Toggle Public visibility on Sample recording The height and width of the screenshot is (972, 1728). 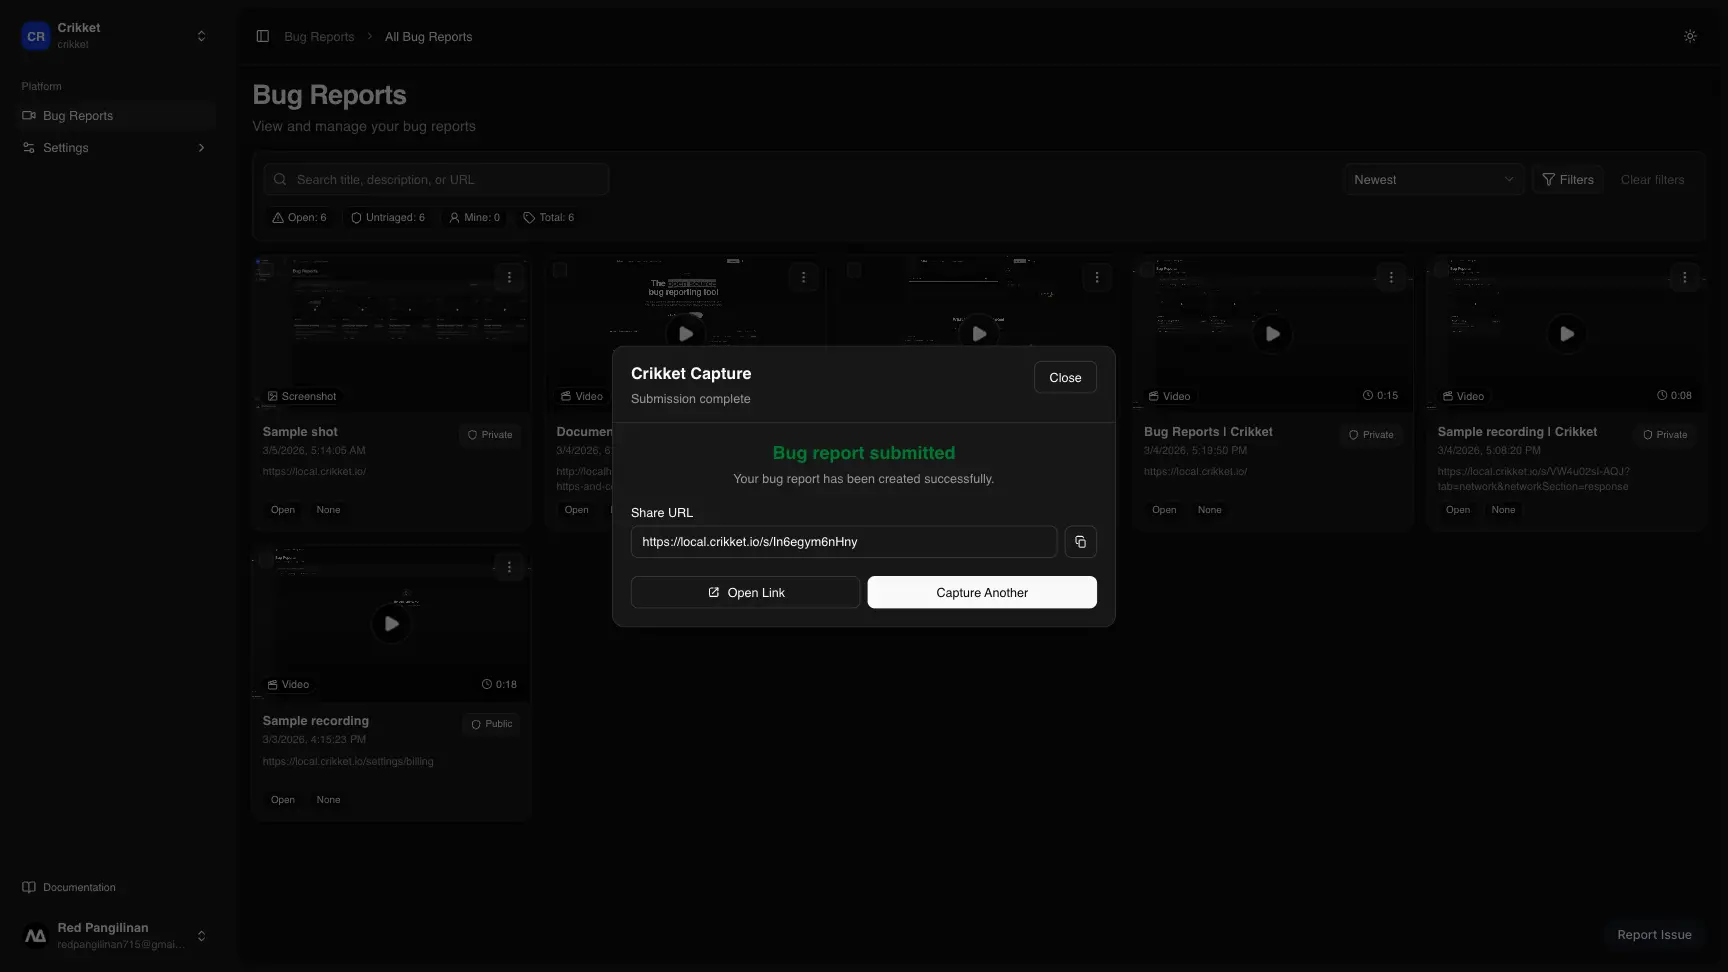[x=492, y=724]
